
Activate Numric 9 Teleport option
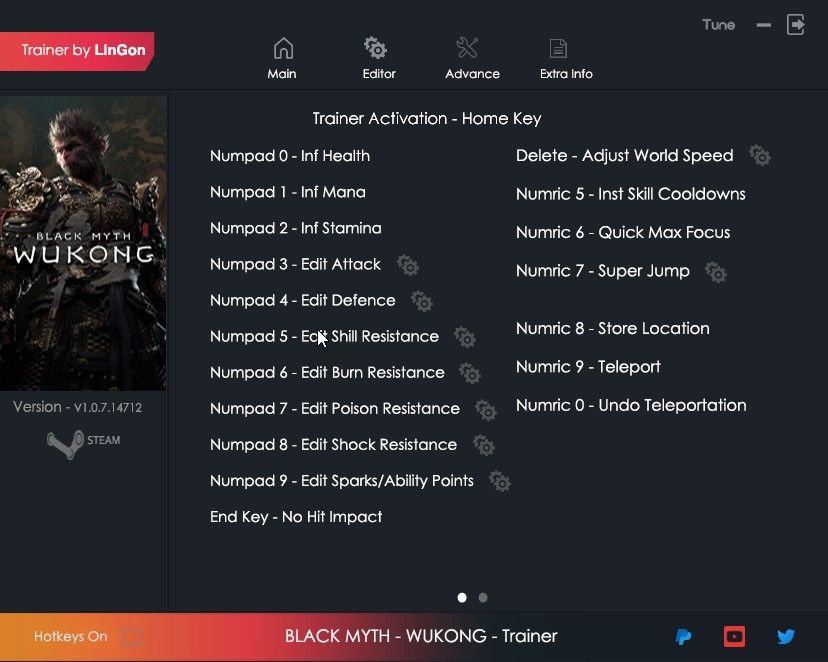[x=588, y=367]
